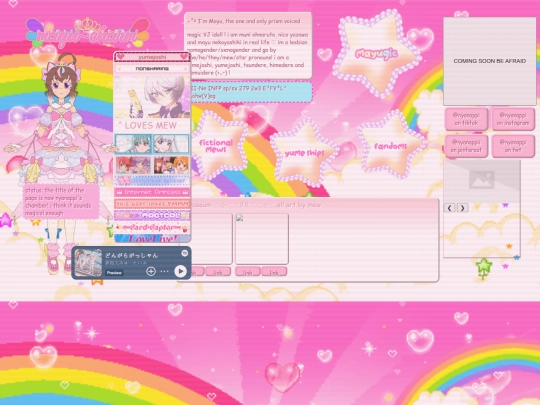Viewport: 540px width, 405px height.
Task: Visit @nyanappi on twt
Action: 513,146
